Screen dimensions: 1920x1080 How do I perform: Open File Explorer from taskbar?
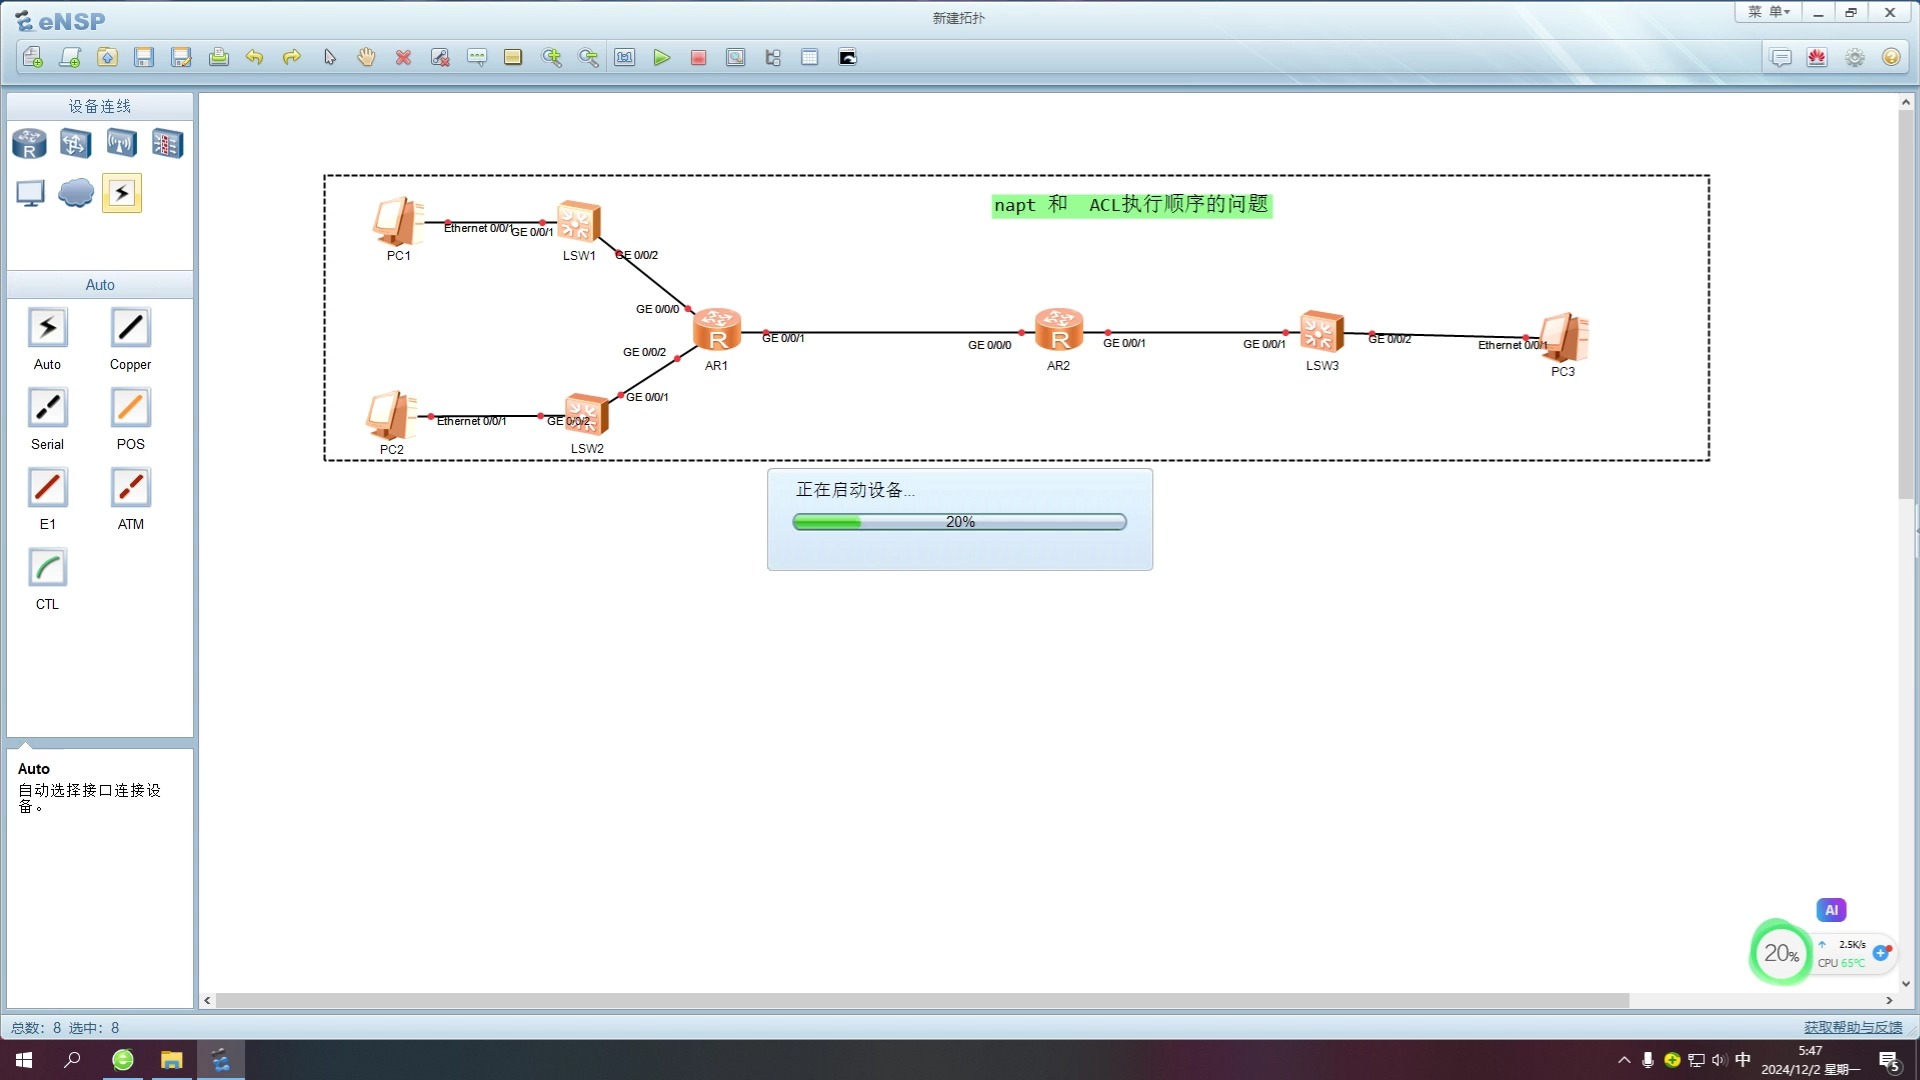pos(171,1060)
